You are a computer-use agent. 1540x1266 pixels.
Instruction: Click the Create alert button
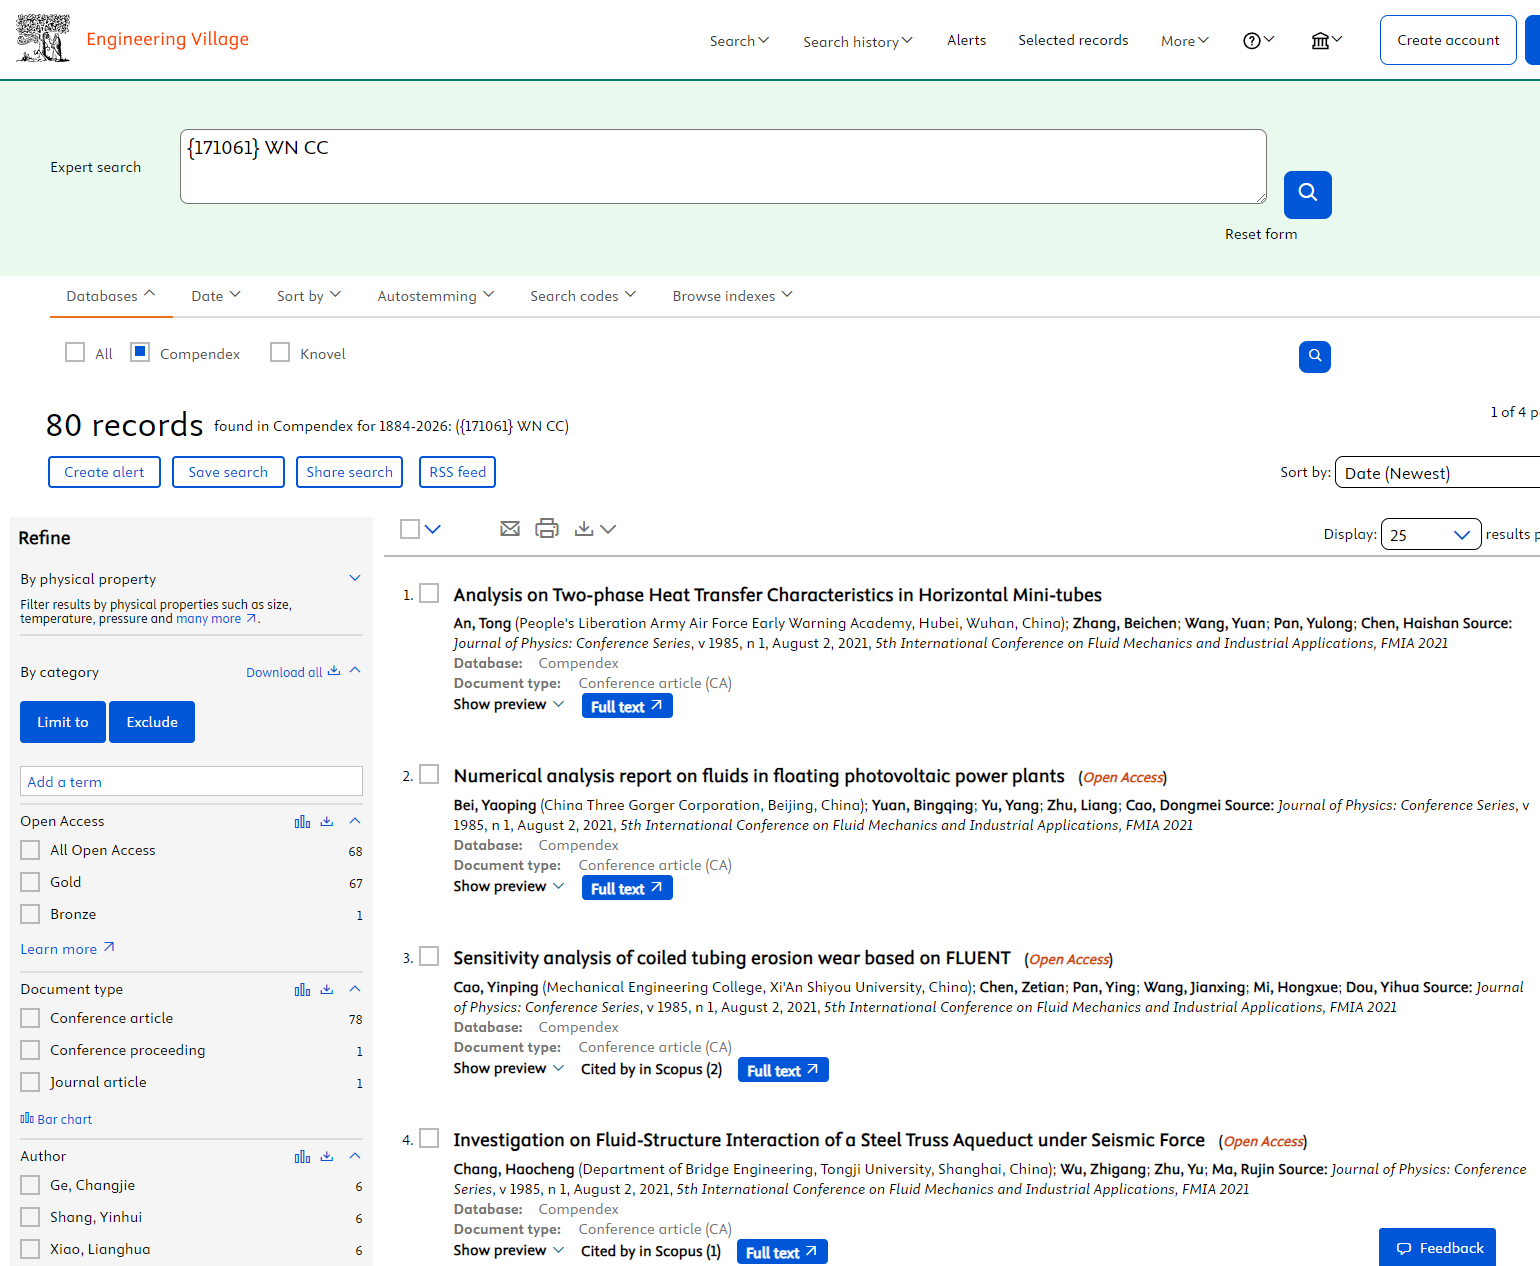tap(104, 472)
